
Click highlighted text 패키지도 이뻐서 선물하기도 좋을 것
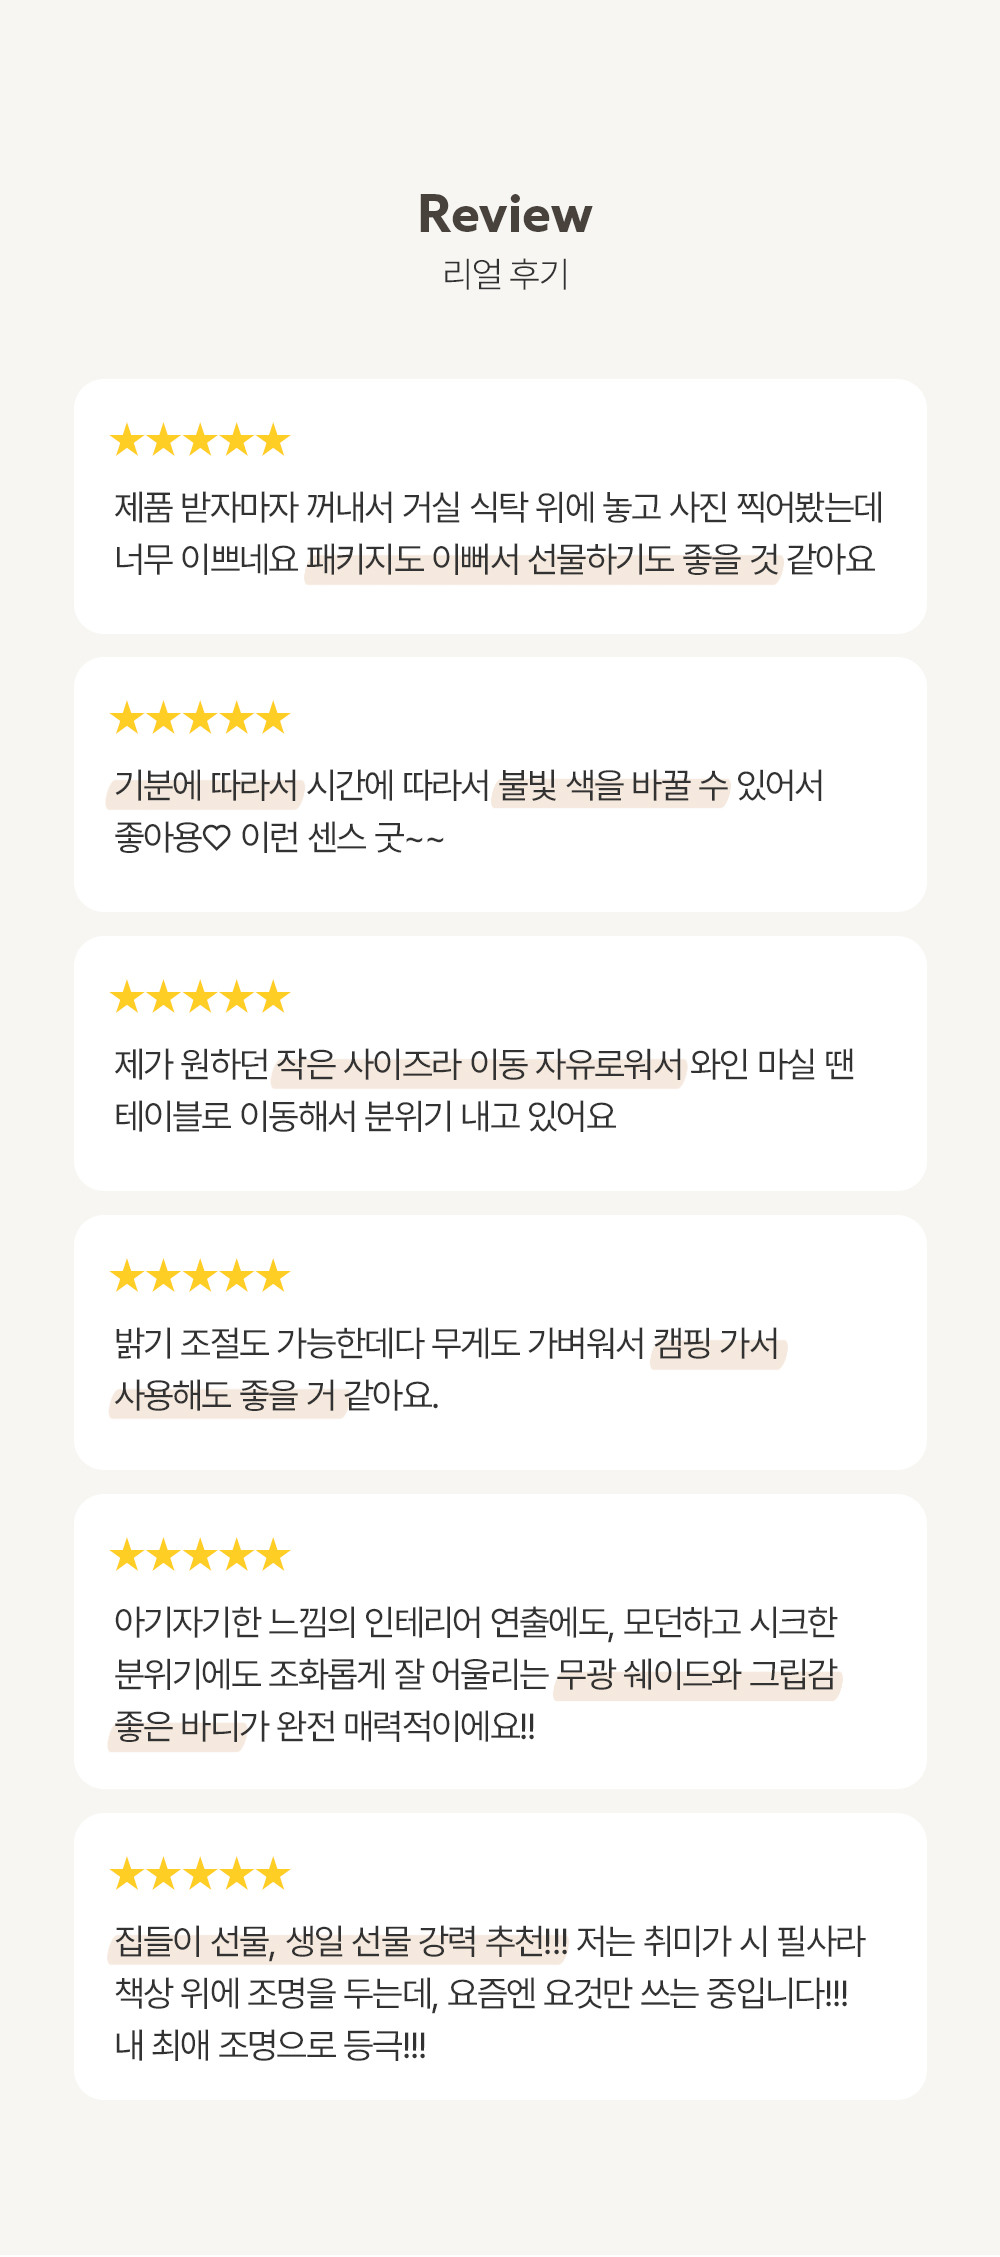pyautogui.click(x=542, y=559)
